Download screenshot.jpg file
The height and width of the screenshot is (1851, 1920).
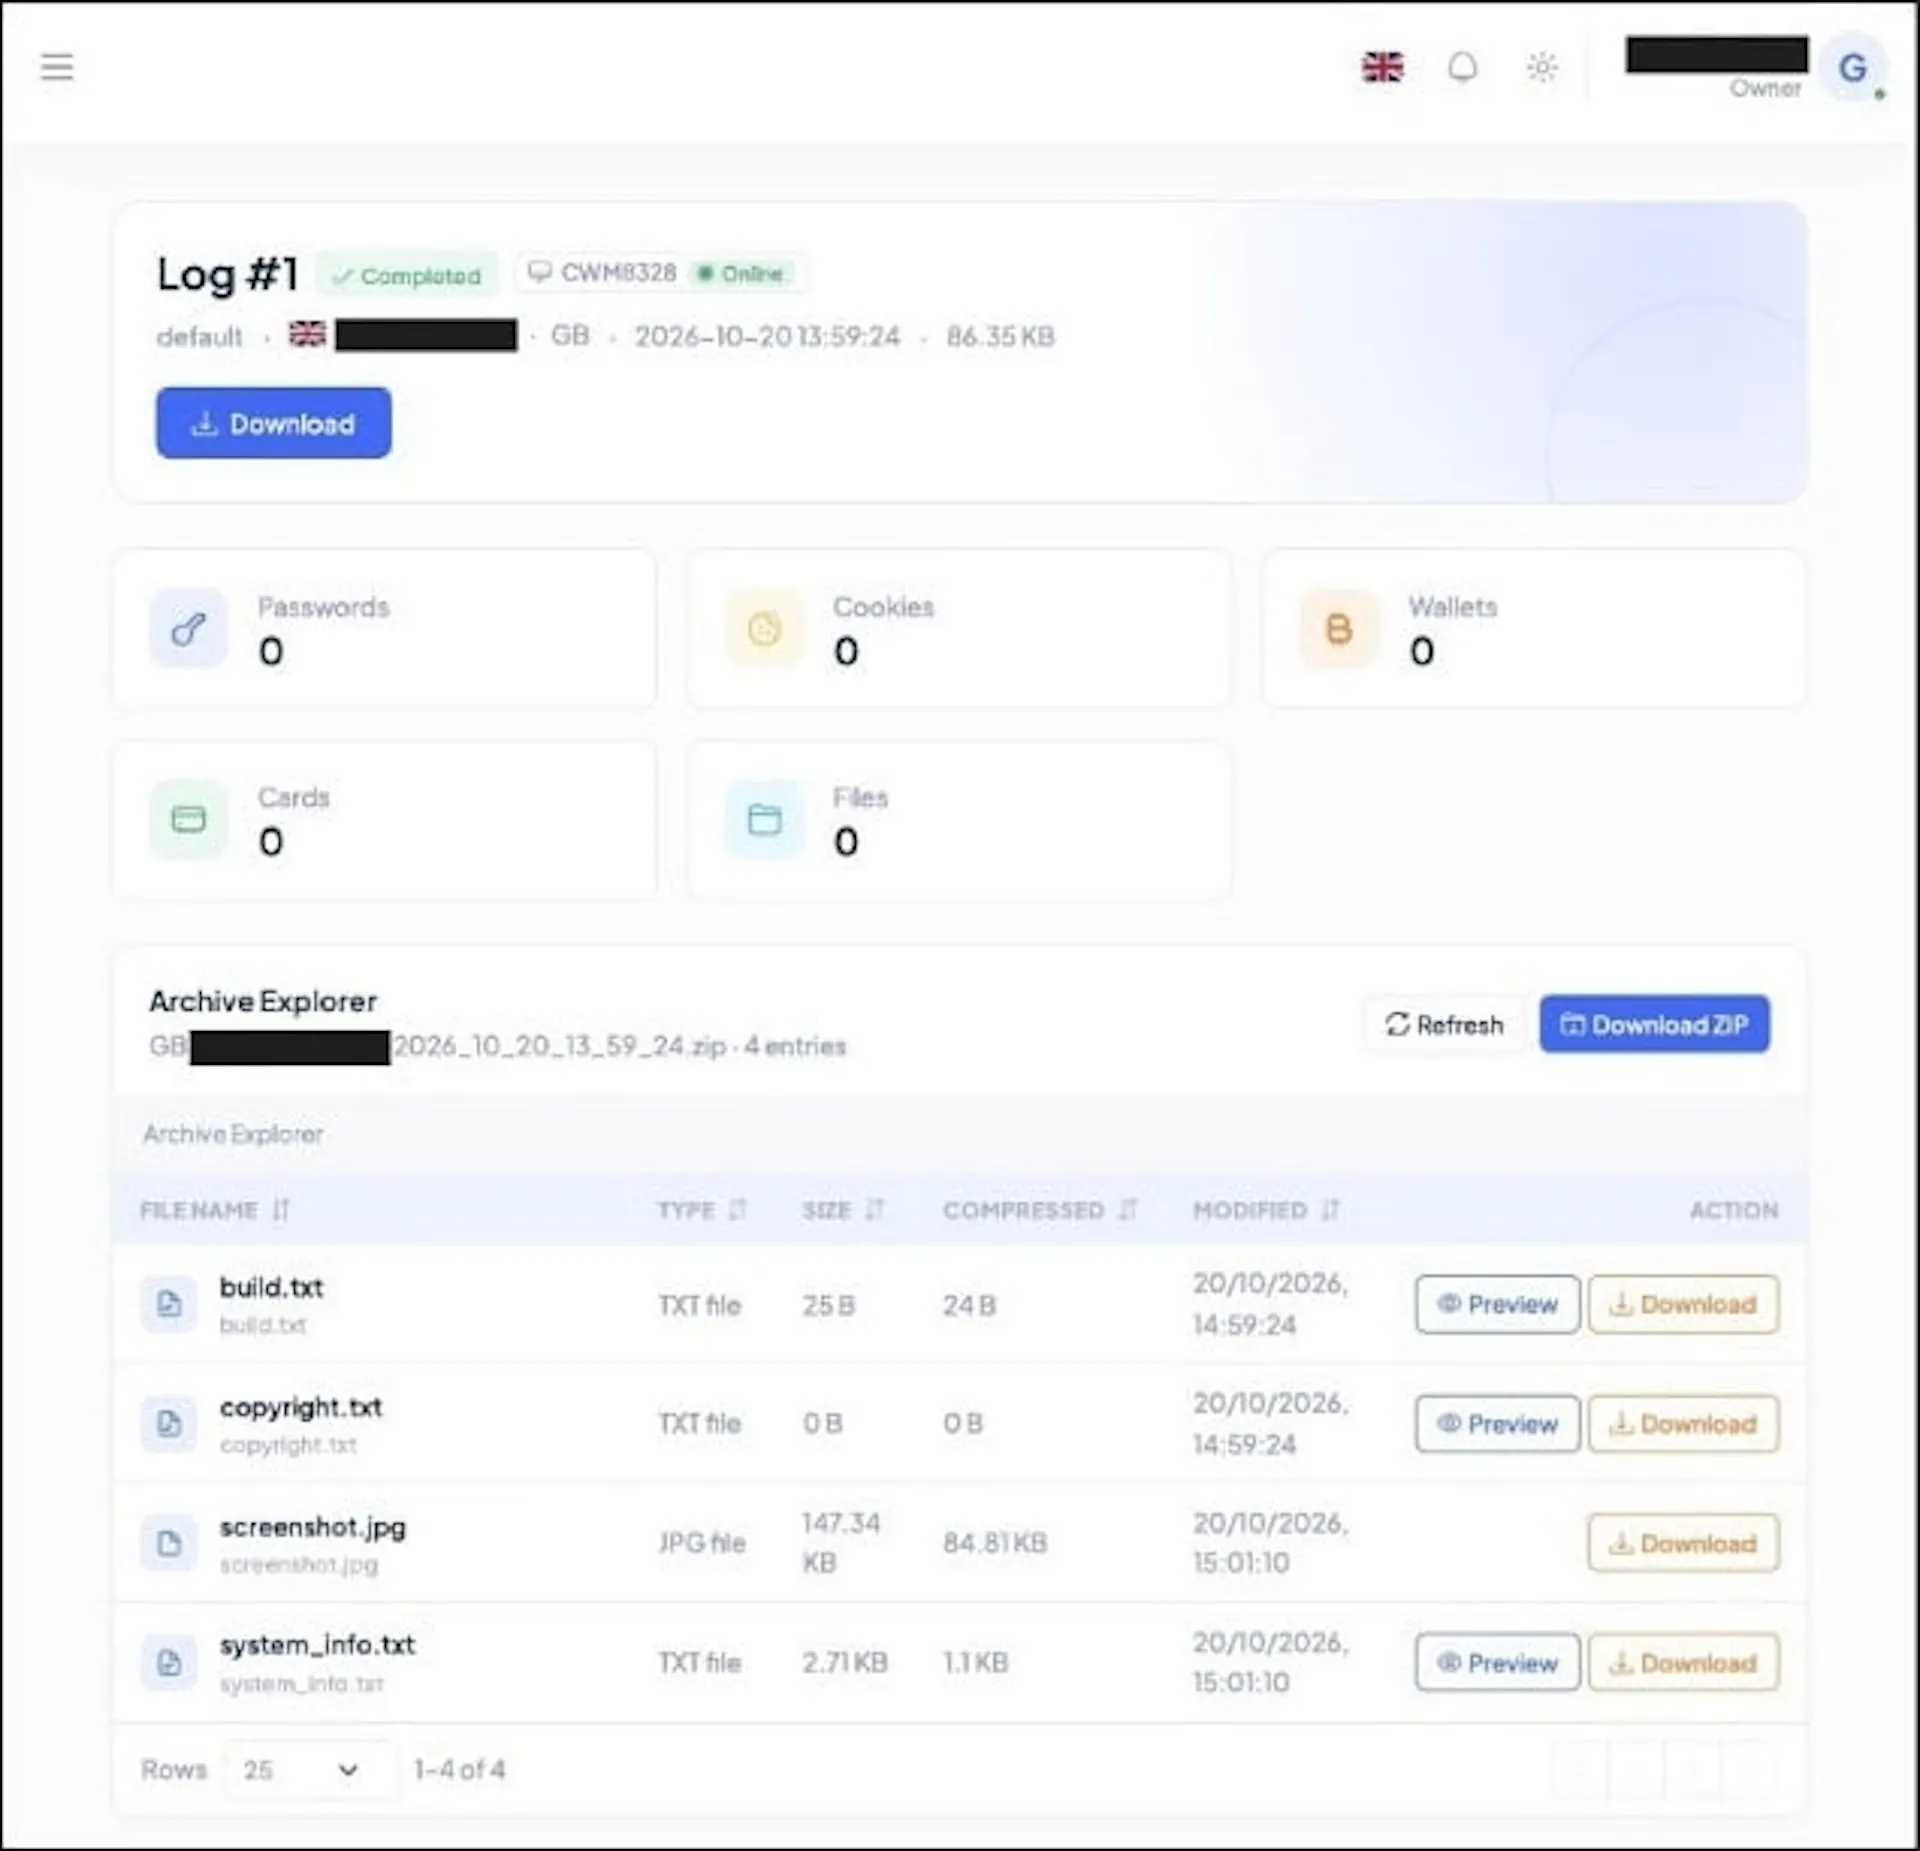click(1683, 1543)
